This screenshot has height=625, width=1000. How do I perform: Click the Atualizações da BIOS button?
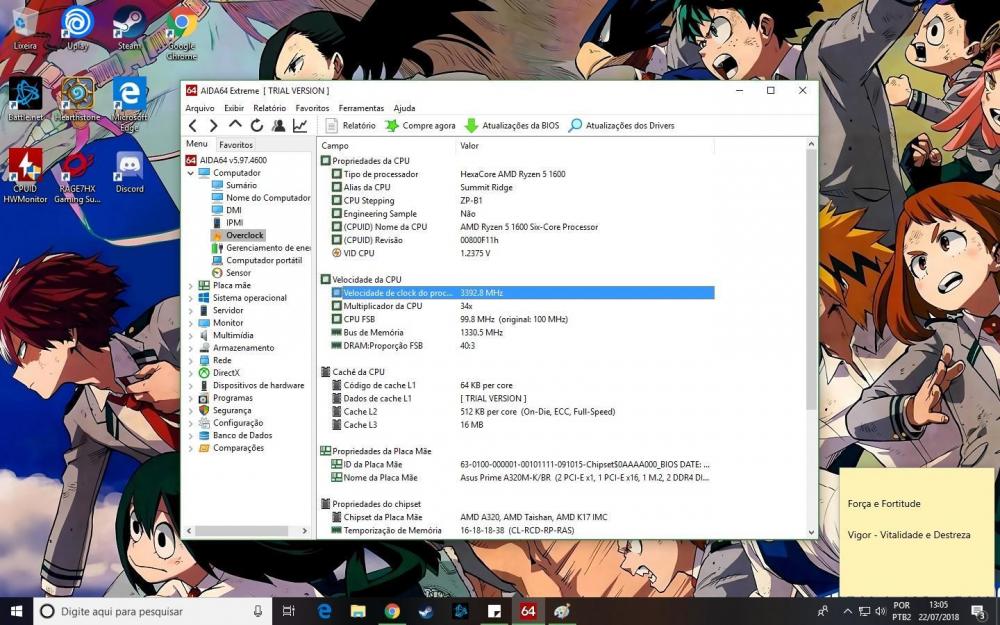click(x=512, y=126)
